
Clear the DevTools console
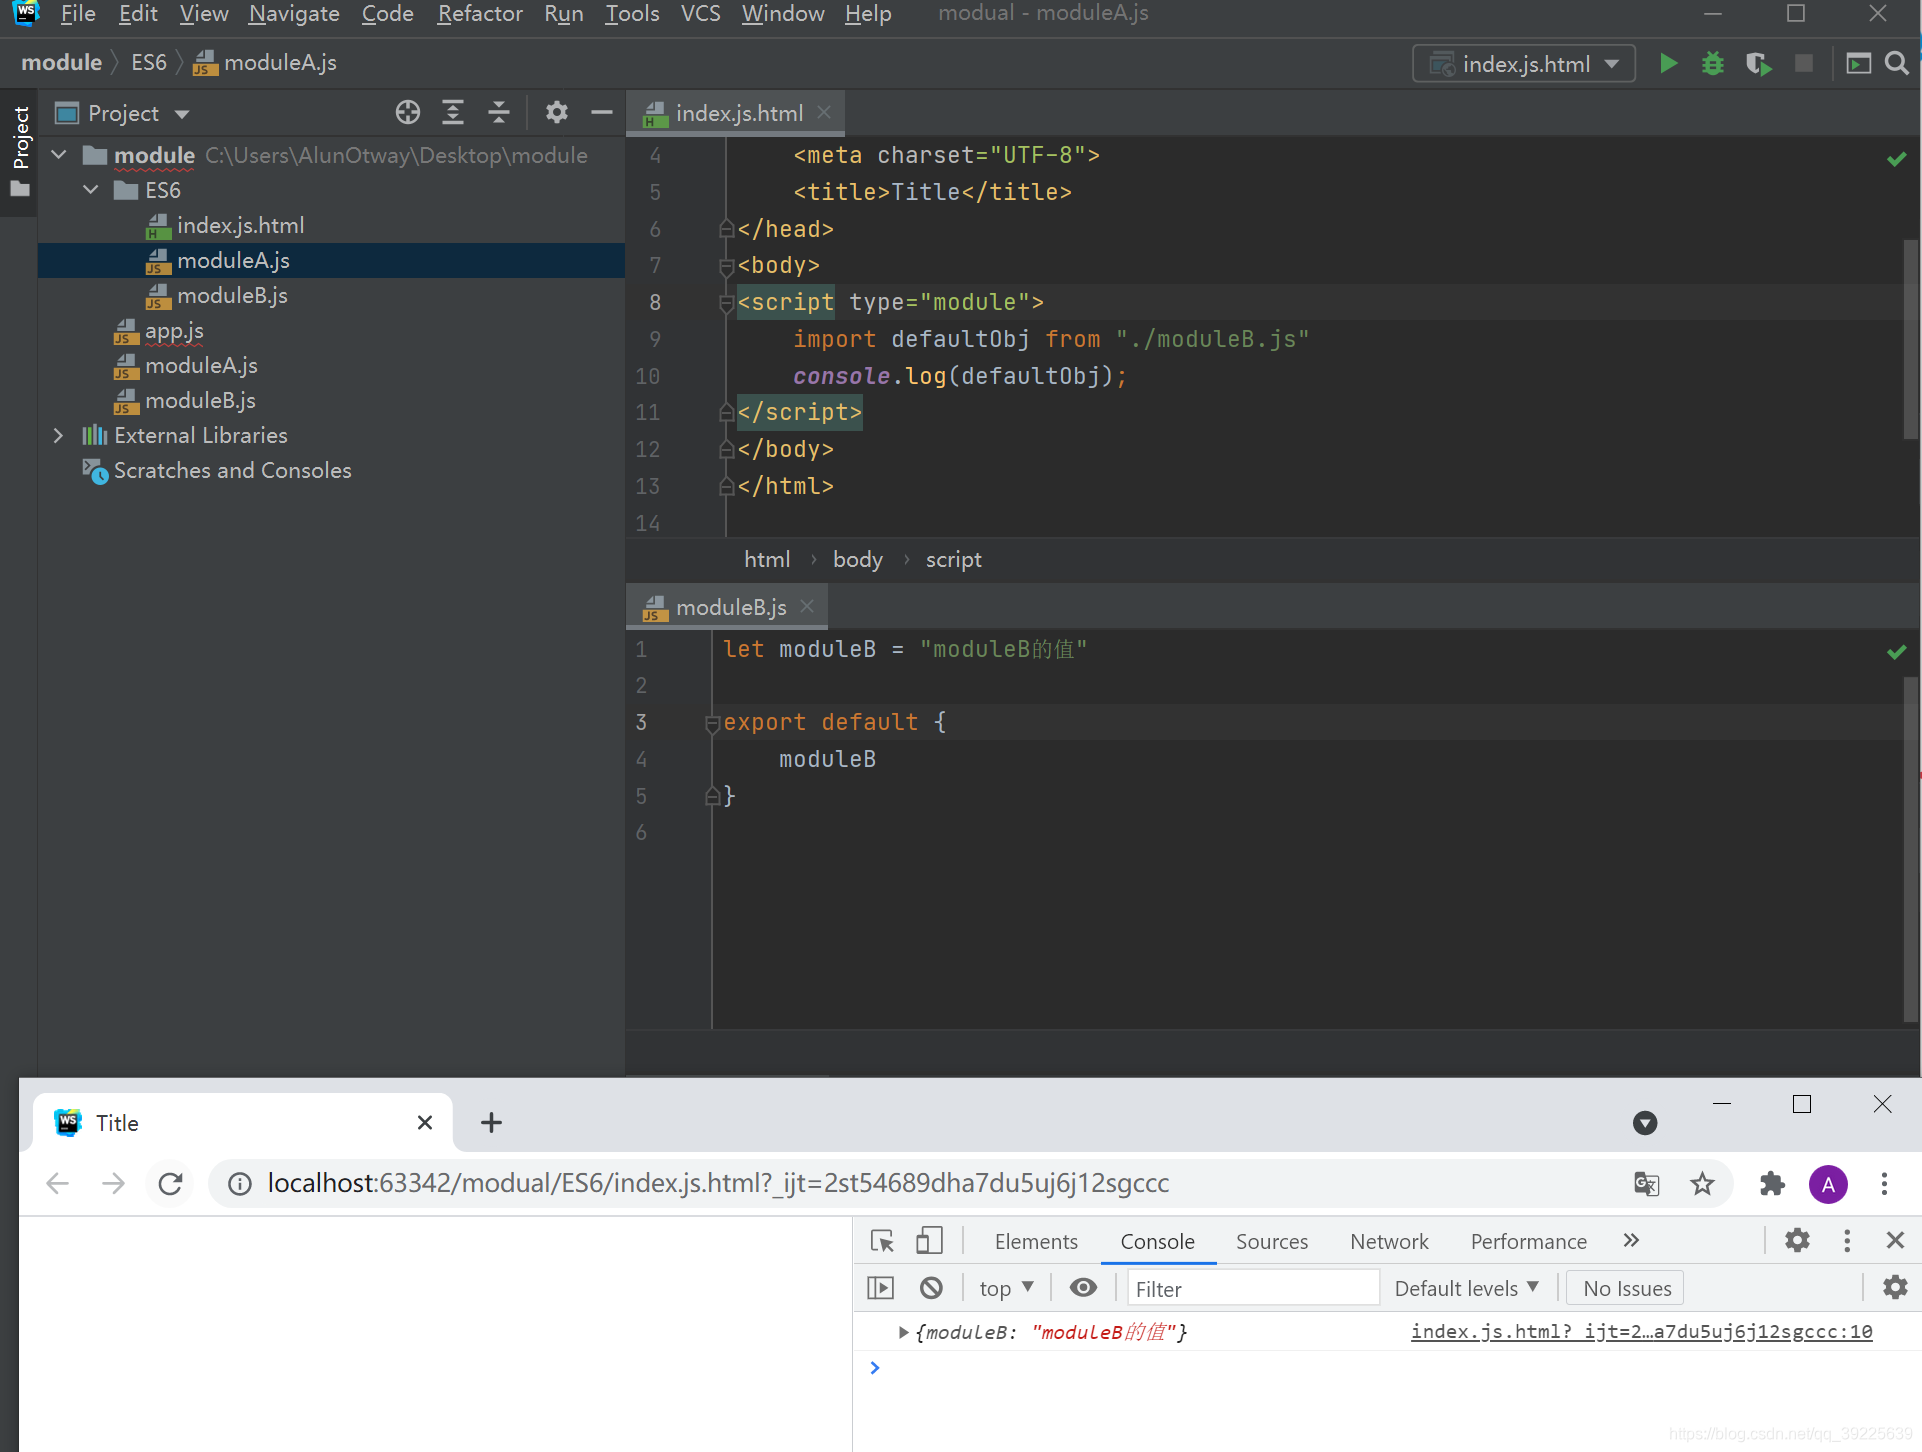(x=931, y=1288)
